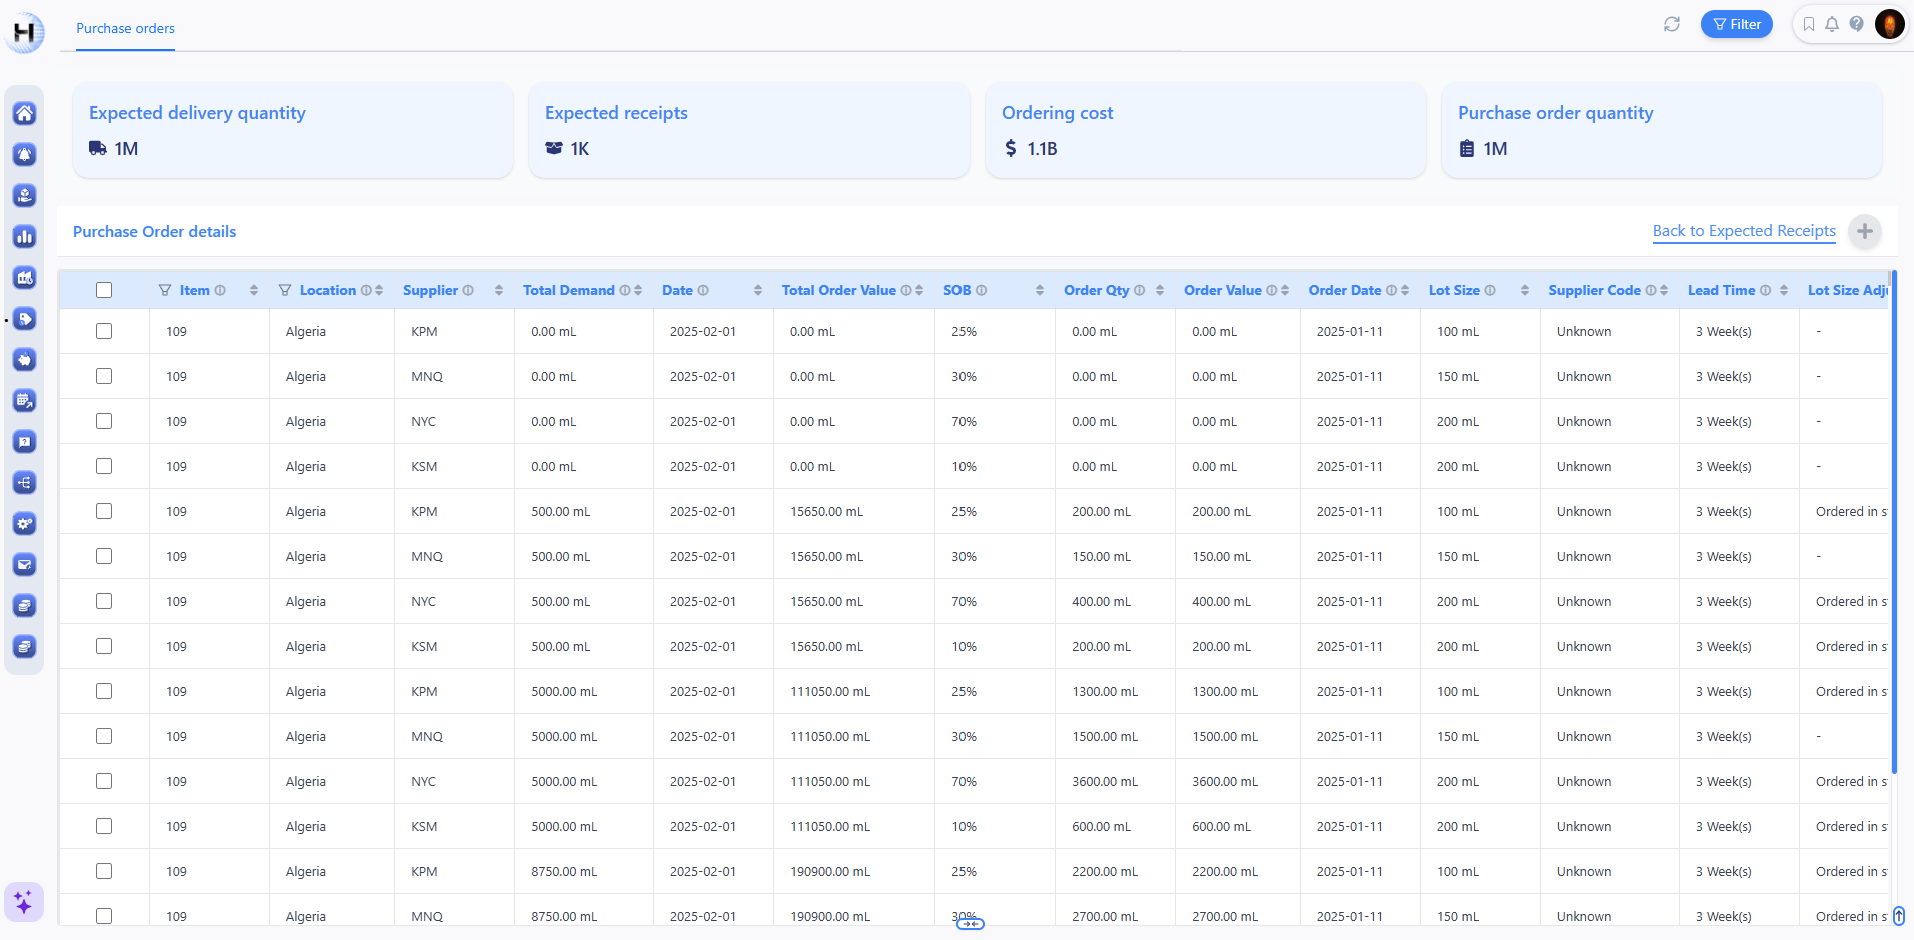Check the MNQ row with 0.00 mL demand
The width and height of the screenshot is (1914, 940).
pos(104,376)
